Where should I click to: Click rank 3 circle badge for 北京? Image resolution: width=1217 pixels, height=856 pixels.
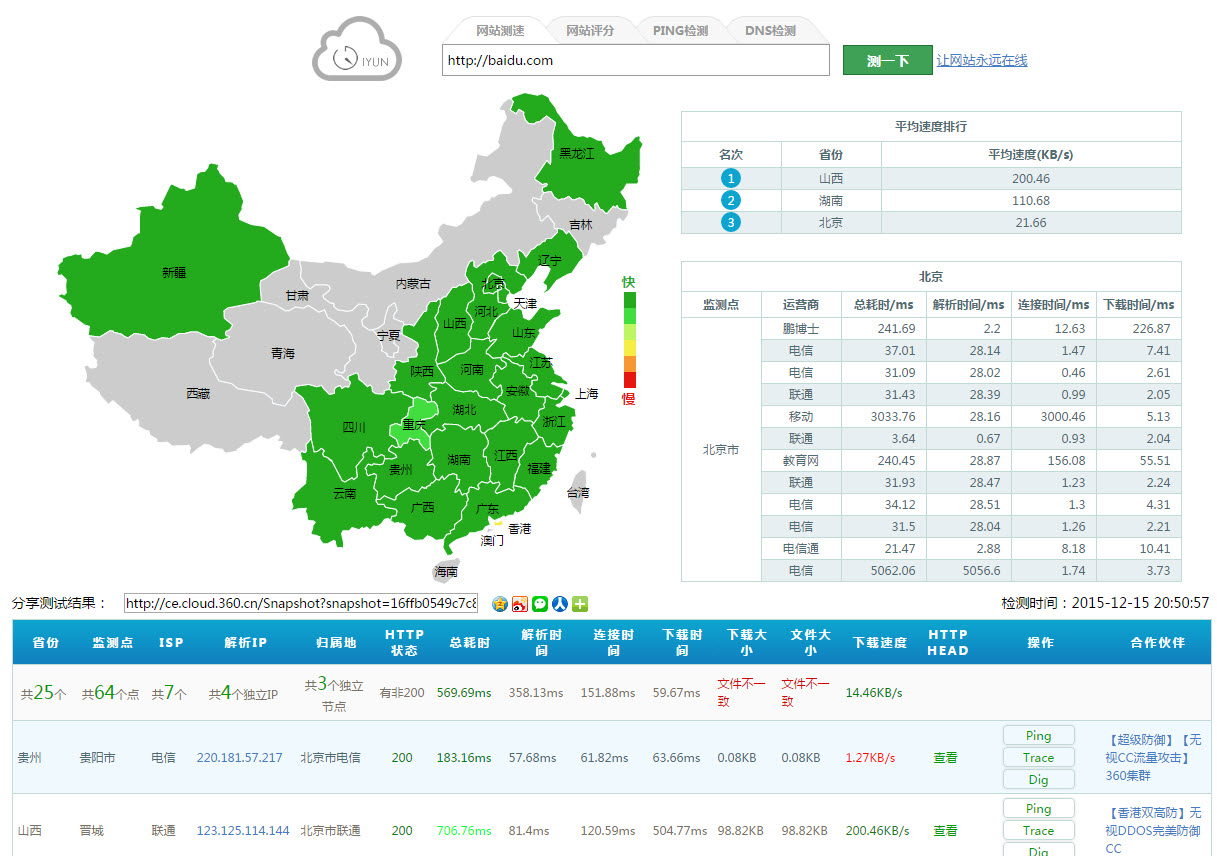731,223
